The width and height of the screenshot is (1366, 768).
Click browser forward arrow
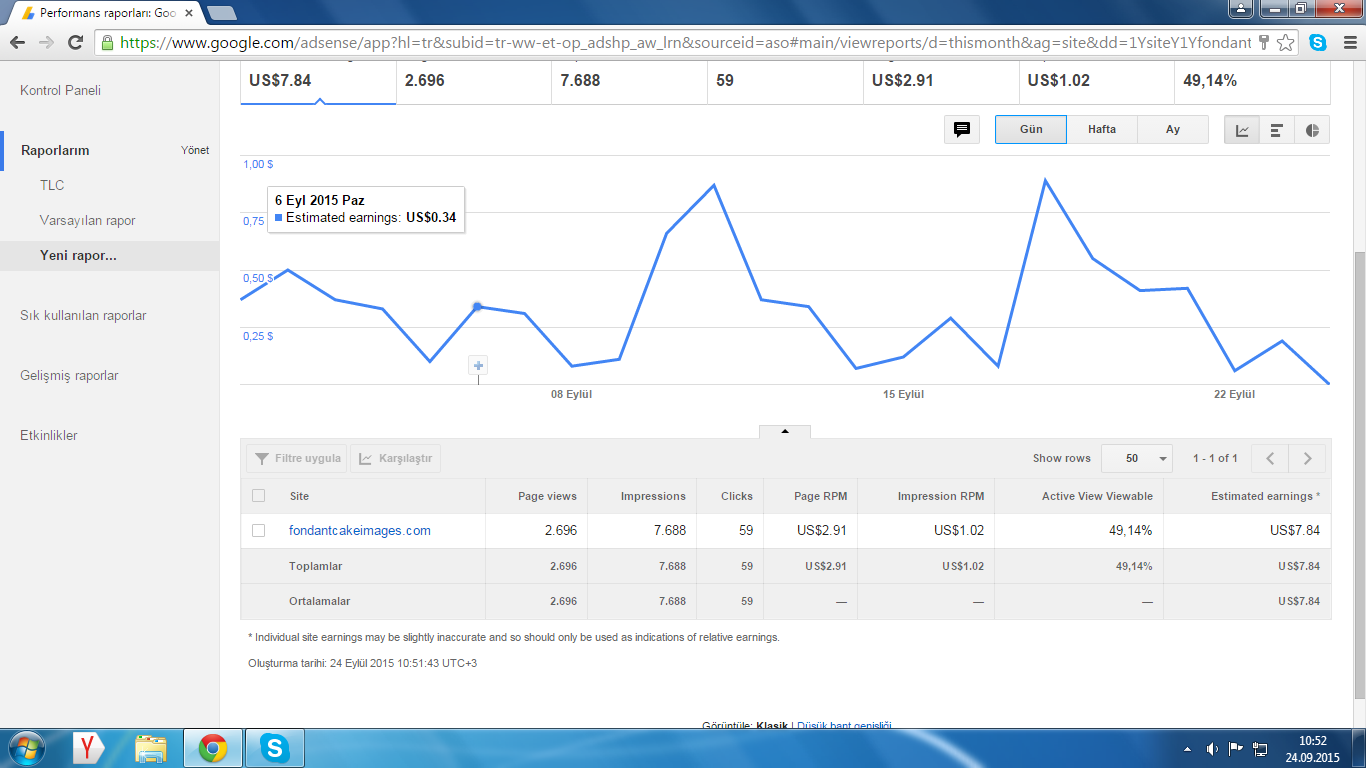point(46,42)
